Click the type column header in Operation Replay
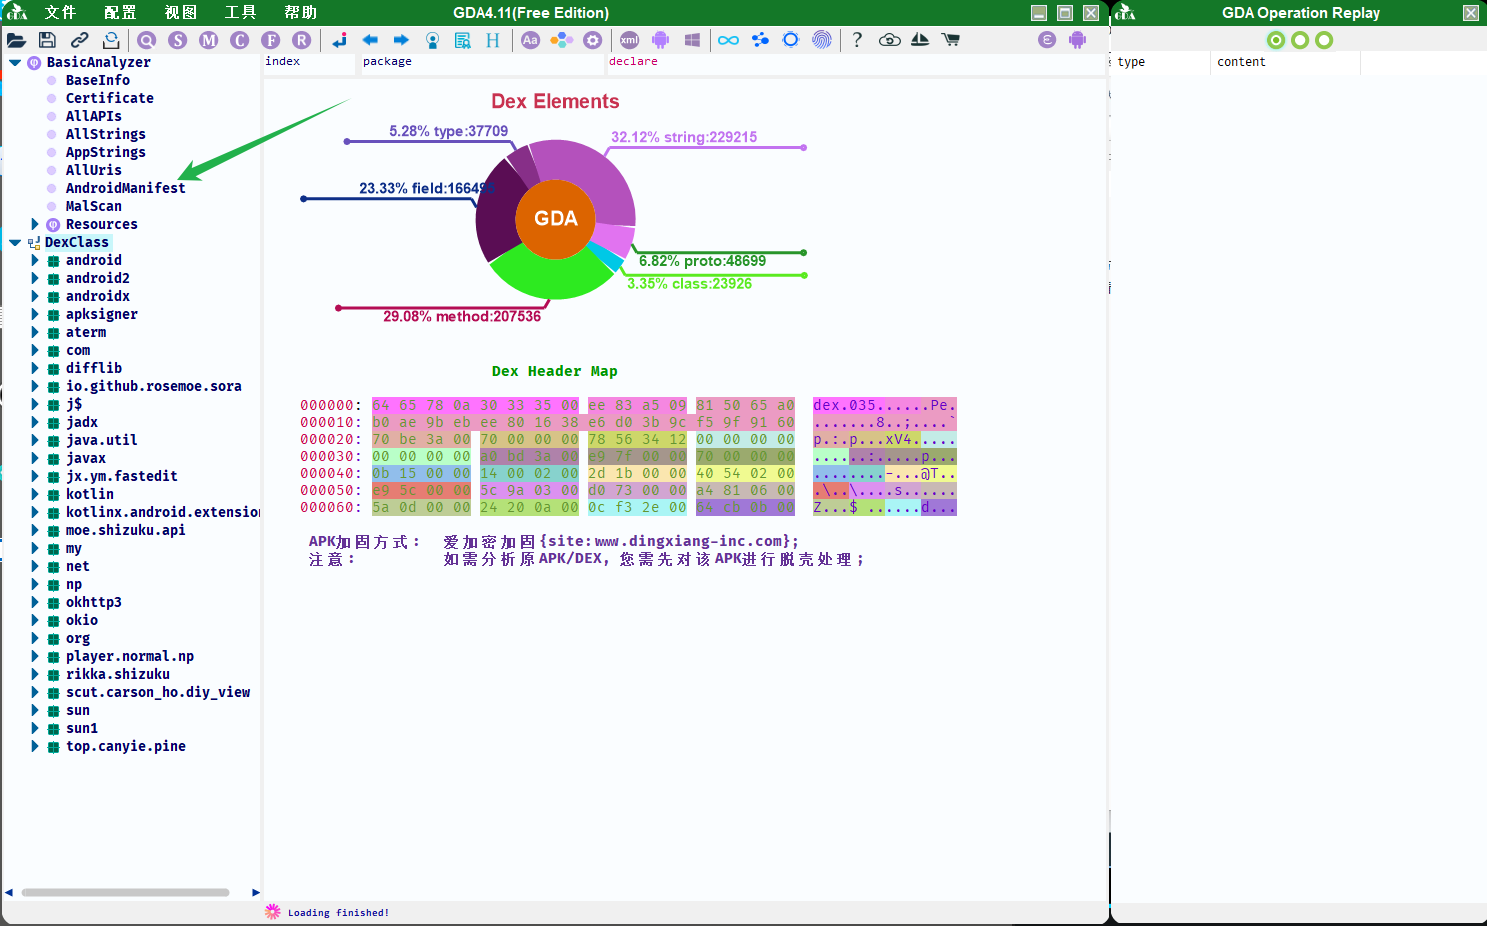 (1160, 62)
